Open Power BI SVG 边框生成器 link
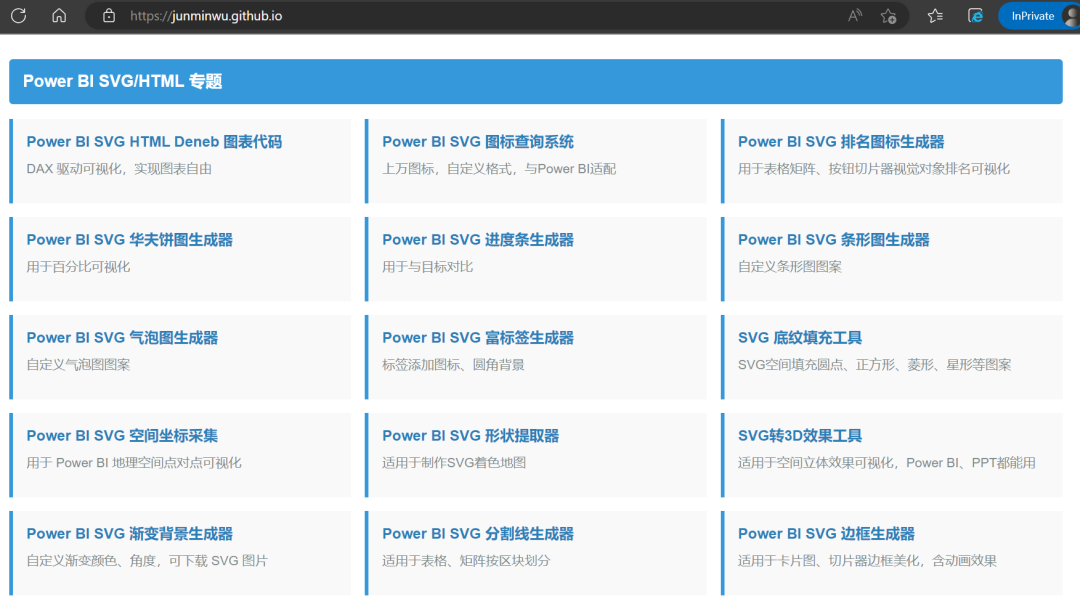 point(826,533)
